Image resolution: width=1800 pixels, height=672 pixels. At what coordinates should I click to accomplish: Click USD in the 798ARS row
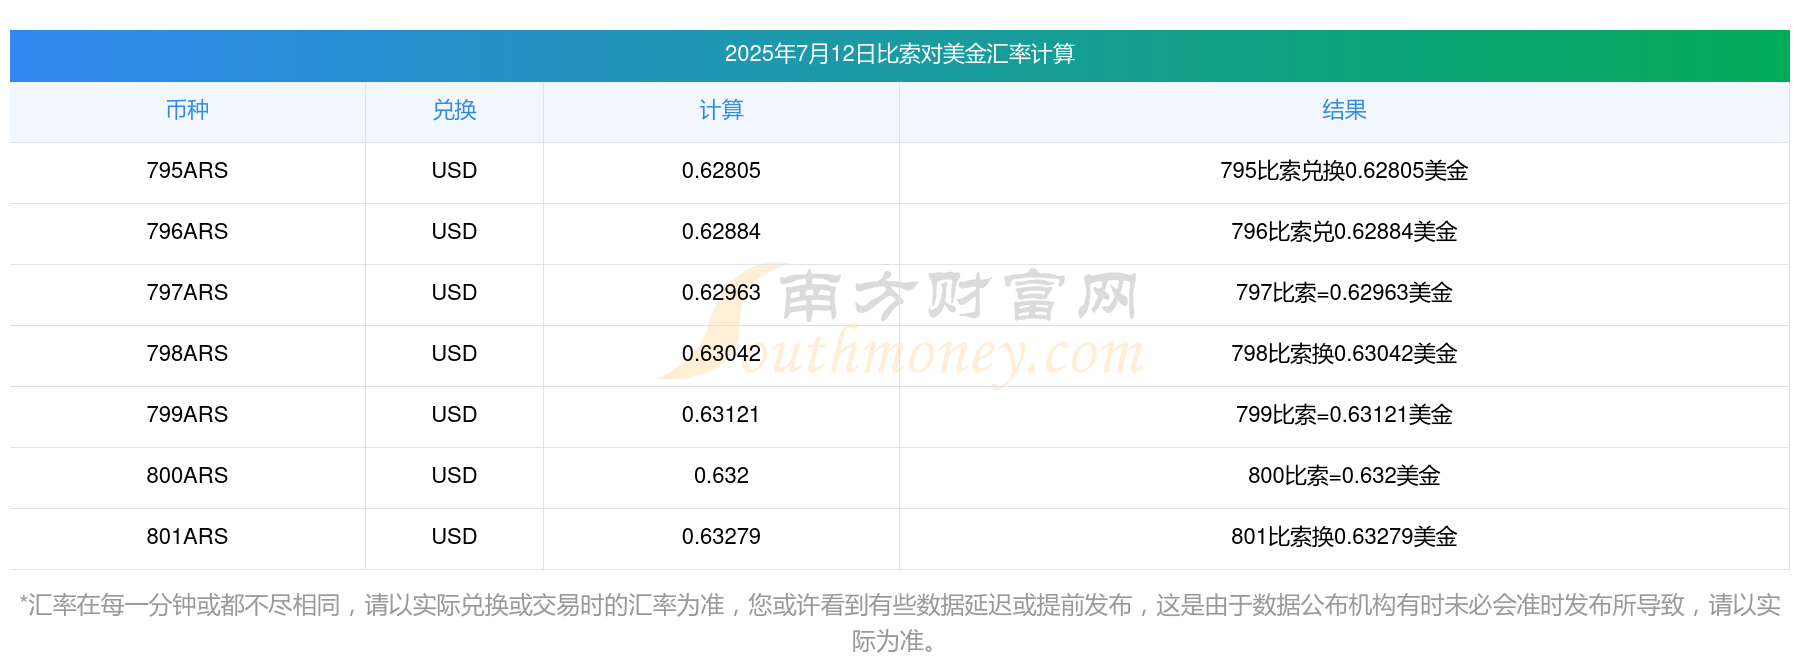(454, 354)
